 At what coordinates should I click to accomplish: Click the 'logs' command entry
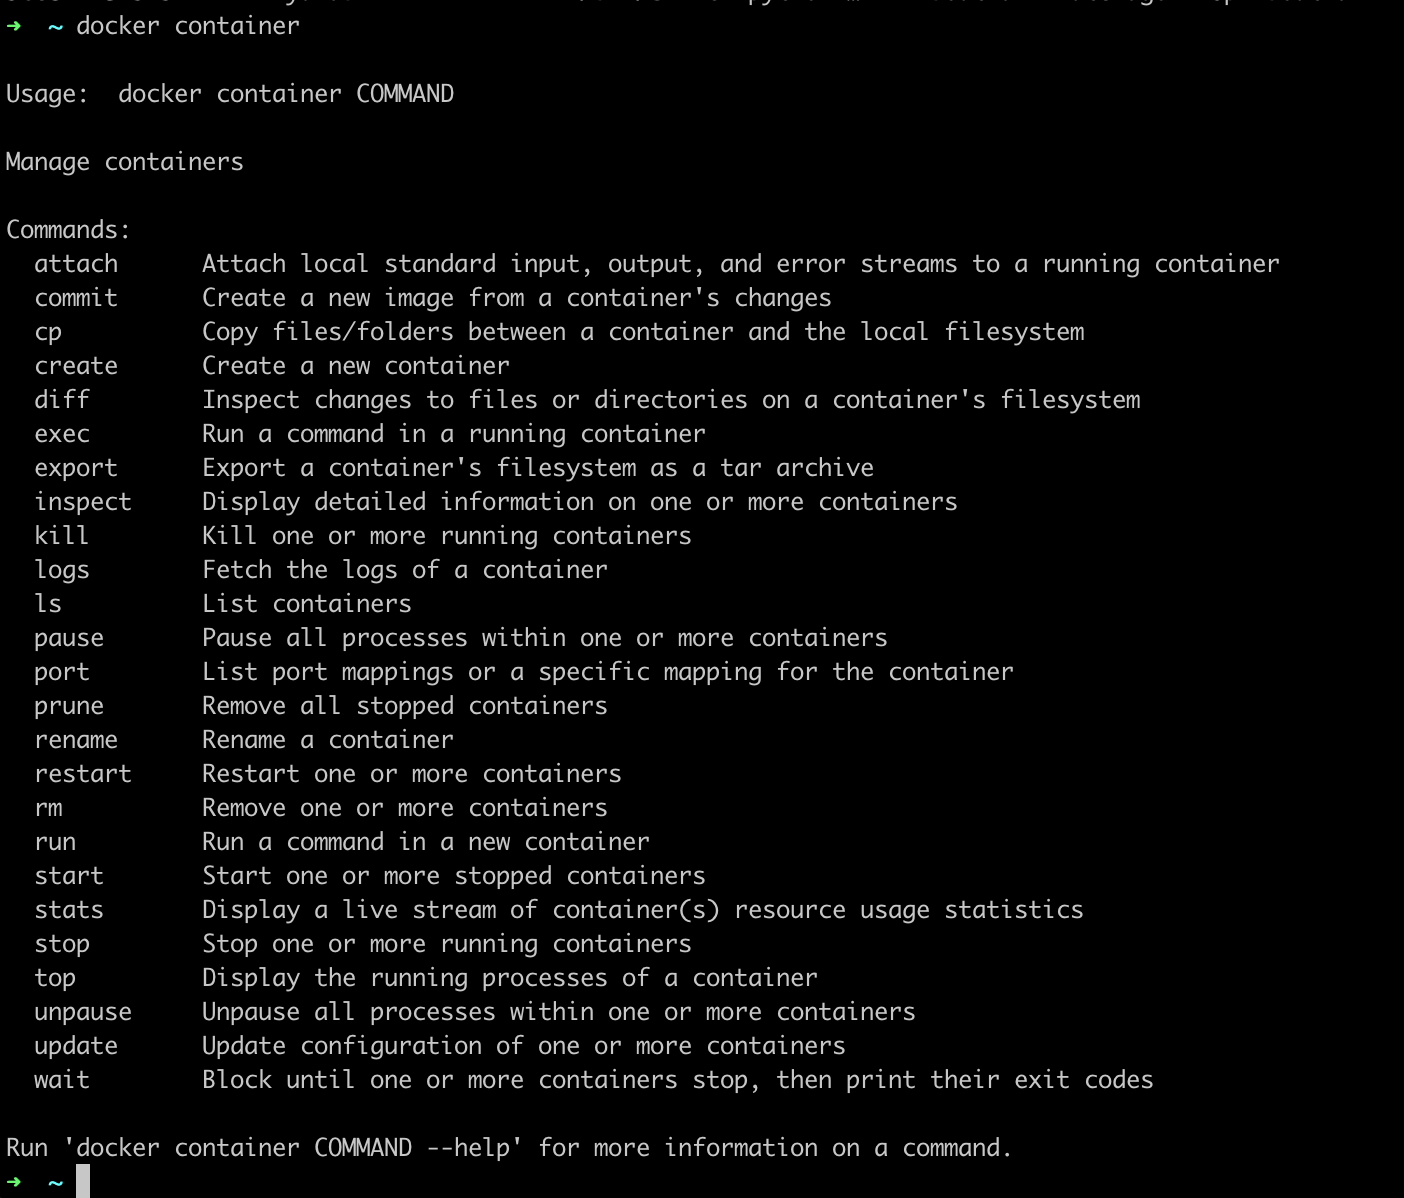click(62, 570)
